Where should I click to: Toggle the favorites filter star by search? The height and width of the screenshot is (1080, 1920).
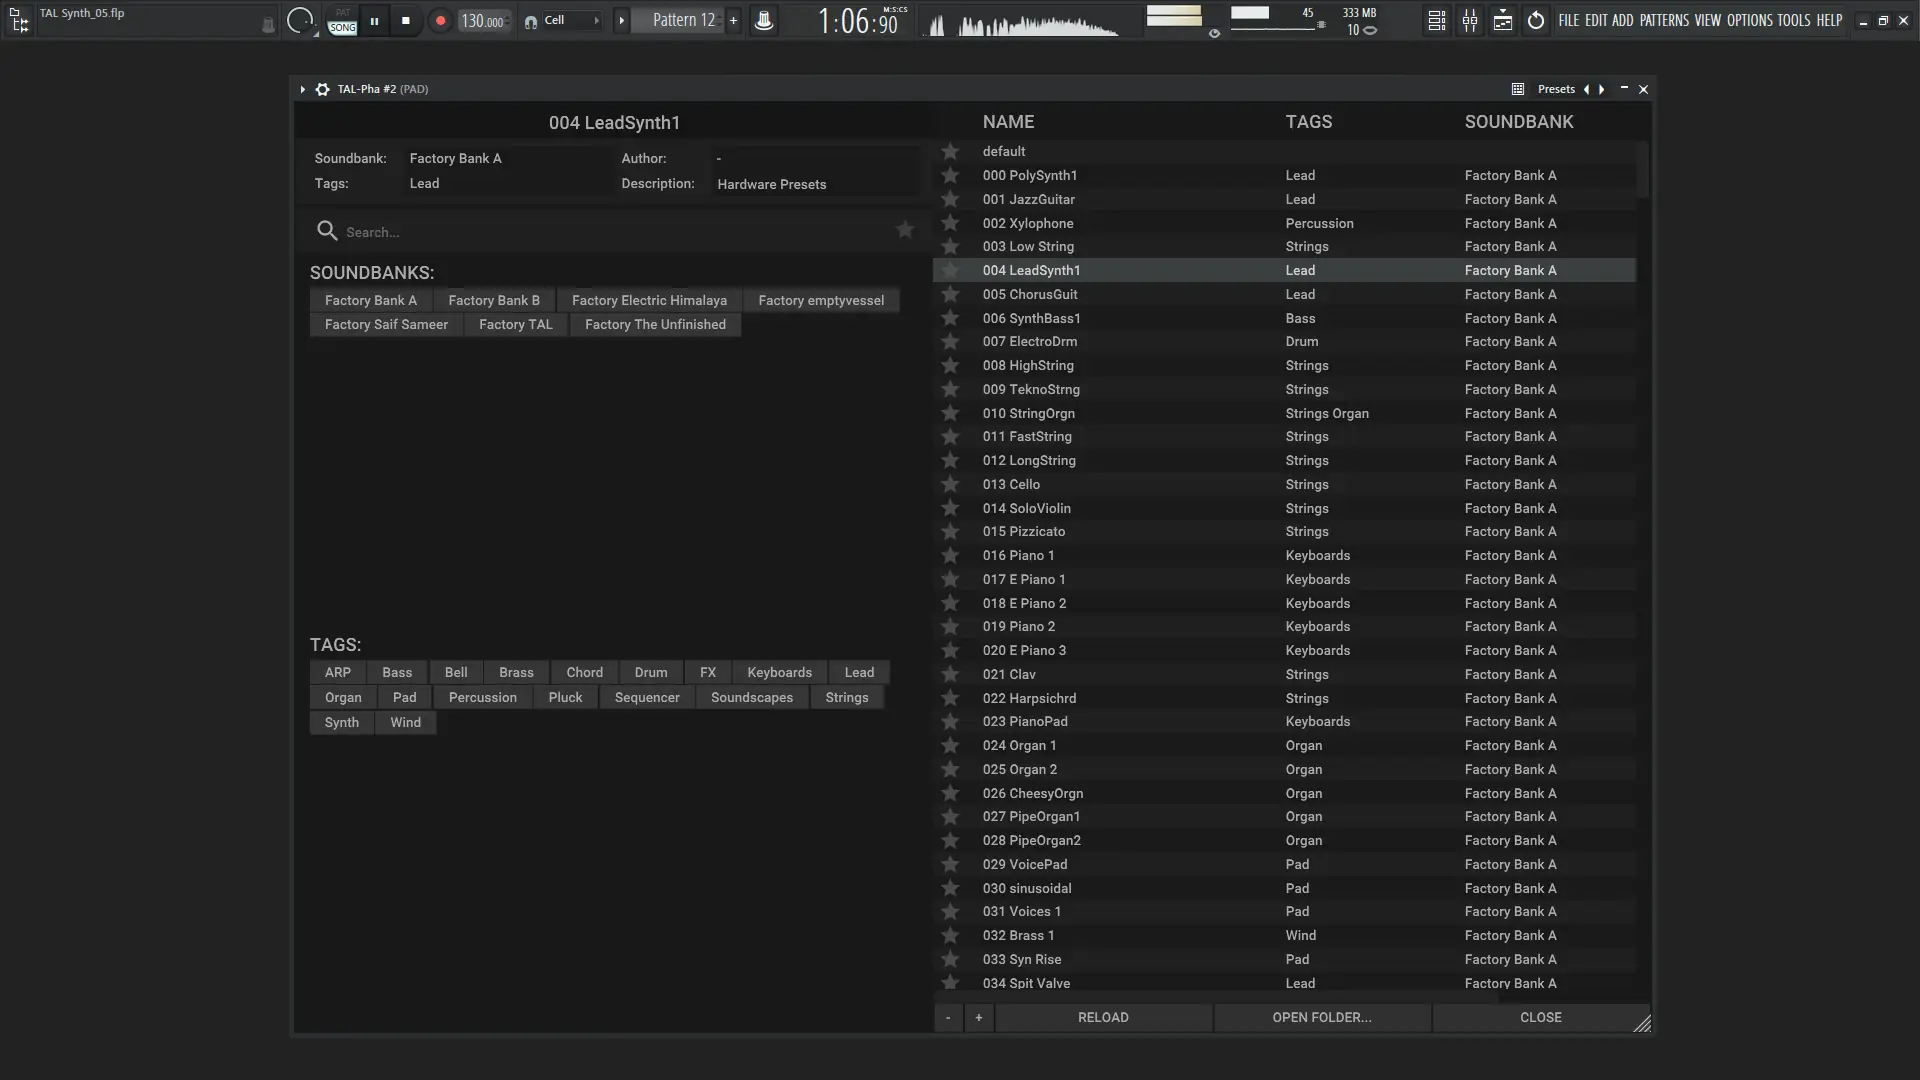pyautogui.click(x=904, y=230)
